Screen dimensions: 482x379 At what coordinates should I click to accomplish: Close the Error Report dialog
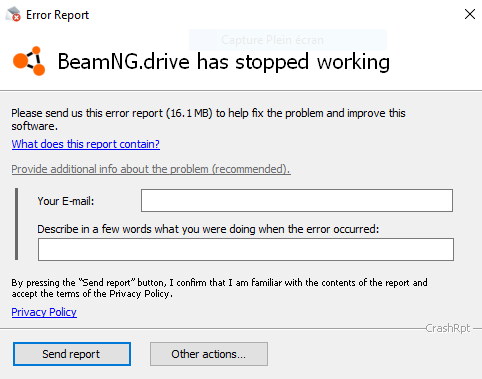tap(470, 14)
